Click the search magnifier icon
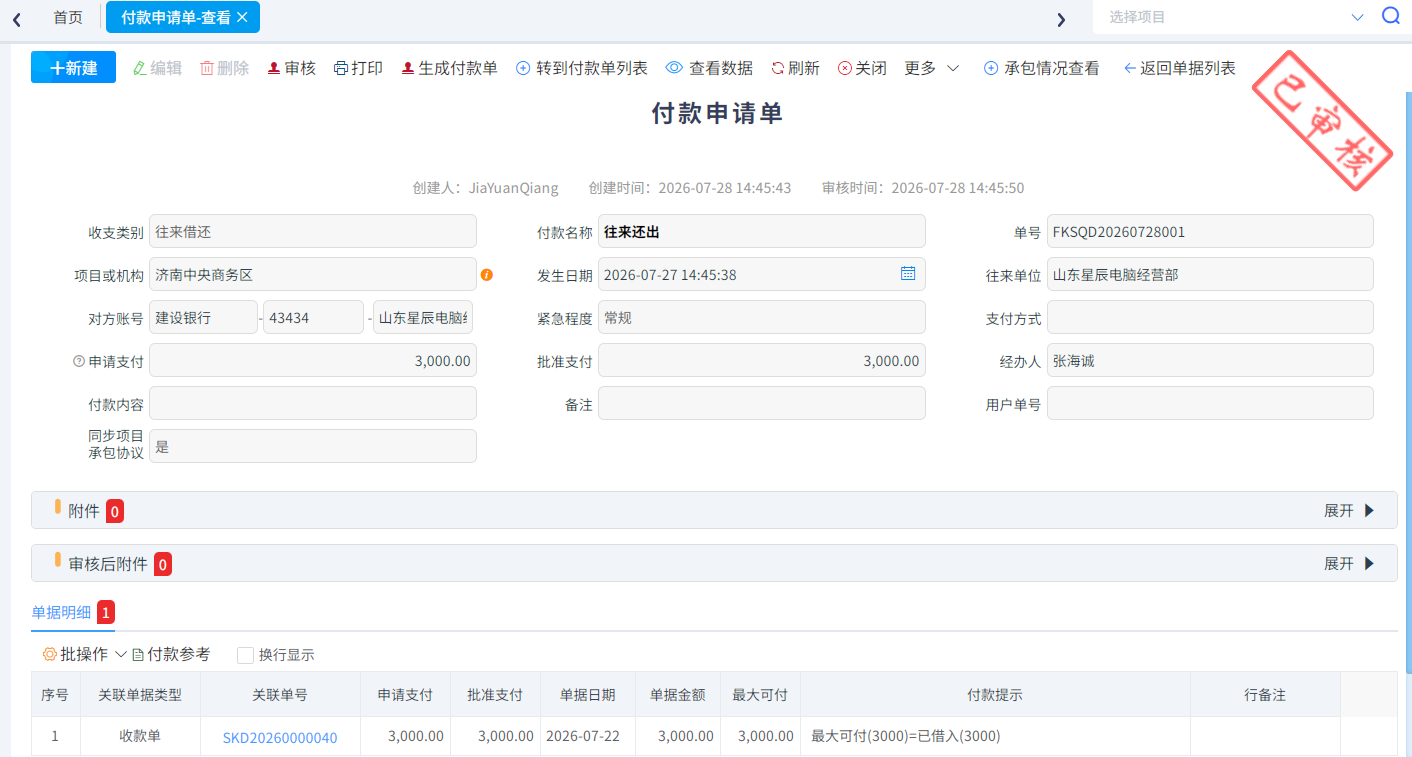This screenshot has height=757, width=1412. 1391,16
